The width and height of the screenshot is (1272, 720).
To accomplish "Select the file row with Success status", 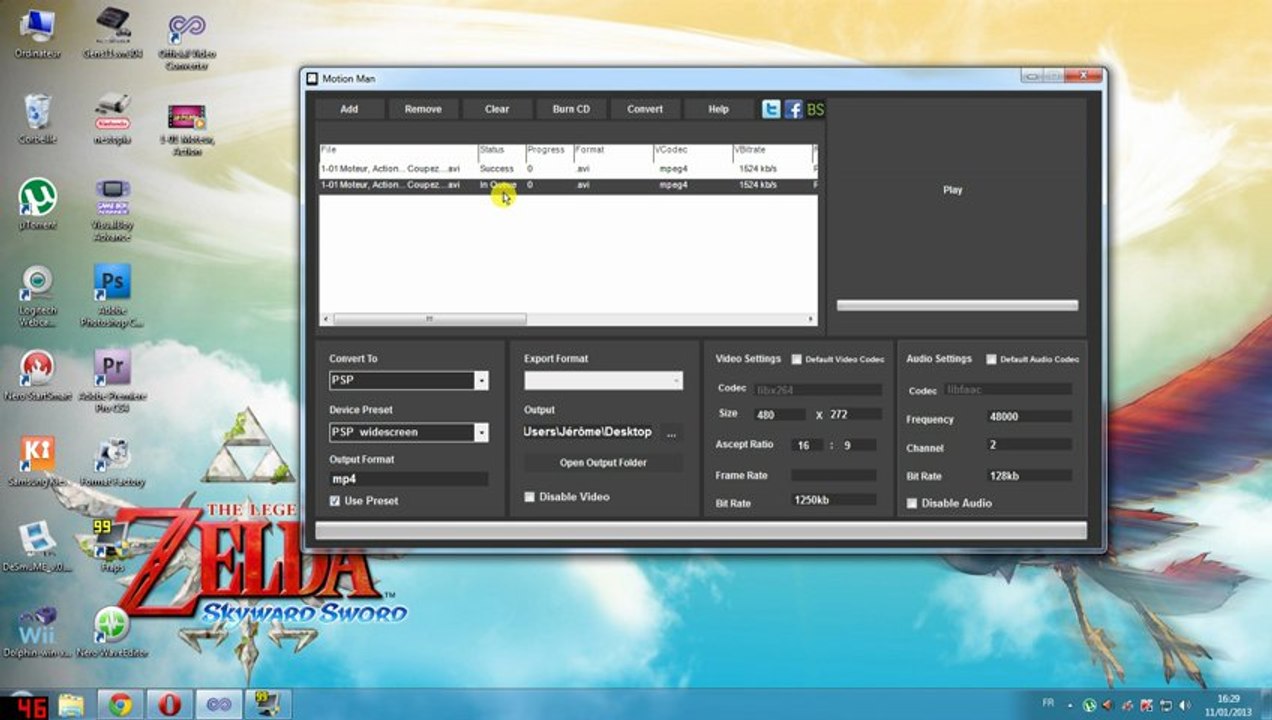I will click(568, 169).
